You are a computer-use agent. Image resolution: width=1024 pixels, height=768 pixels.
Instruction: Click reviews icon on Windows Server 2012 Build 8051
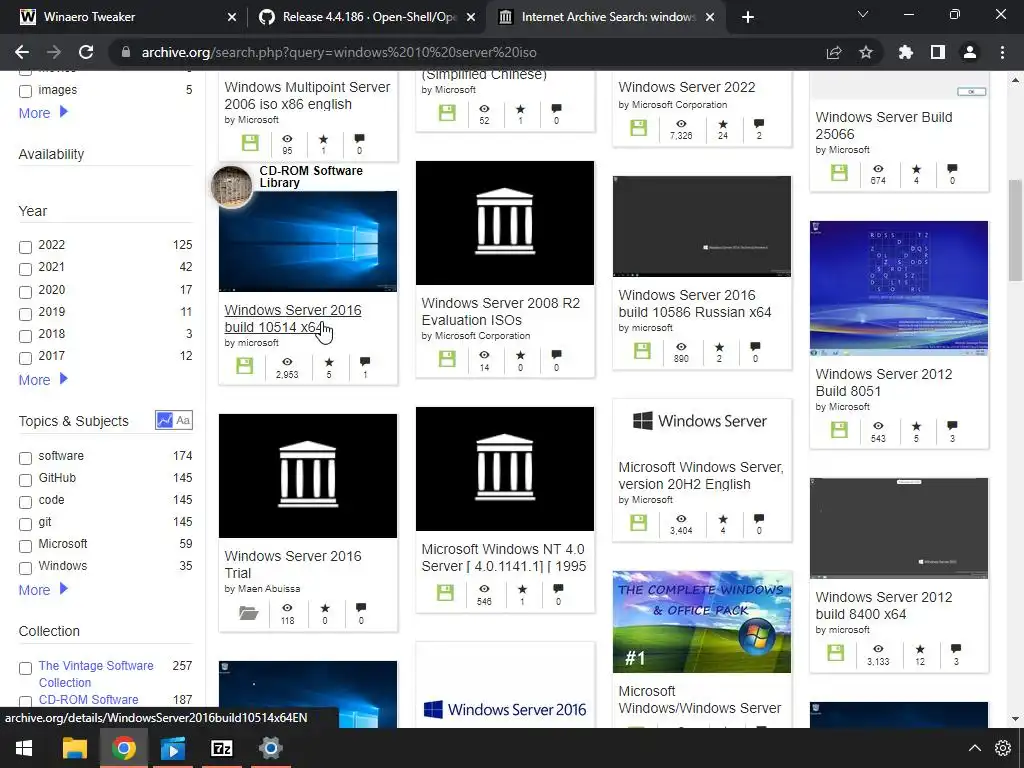point(952,426)
